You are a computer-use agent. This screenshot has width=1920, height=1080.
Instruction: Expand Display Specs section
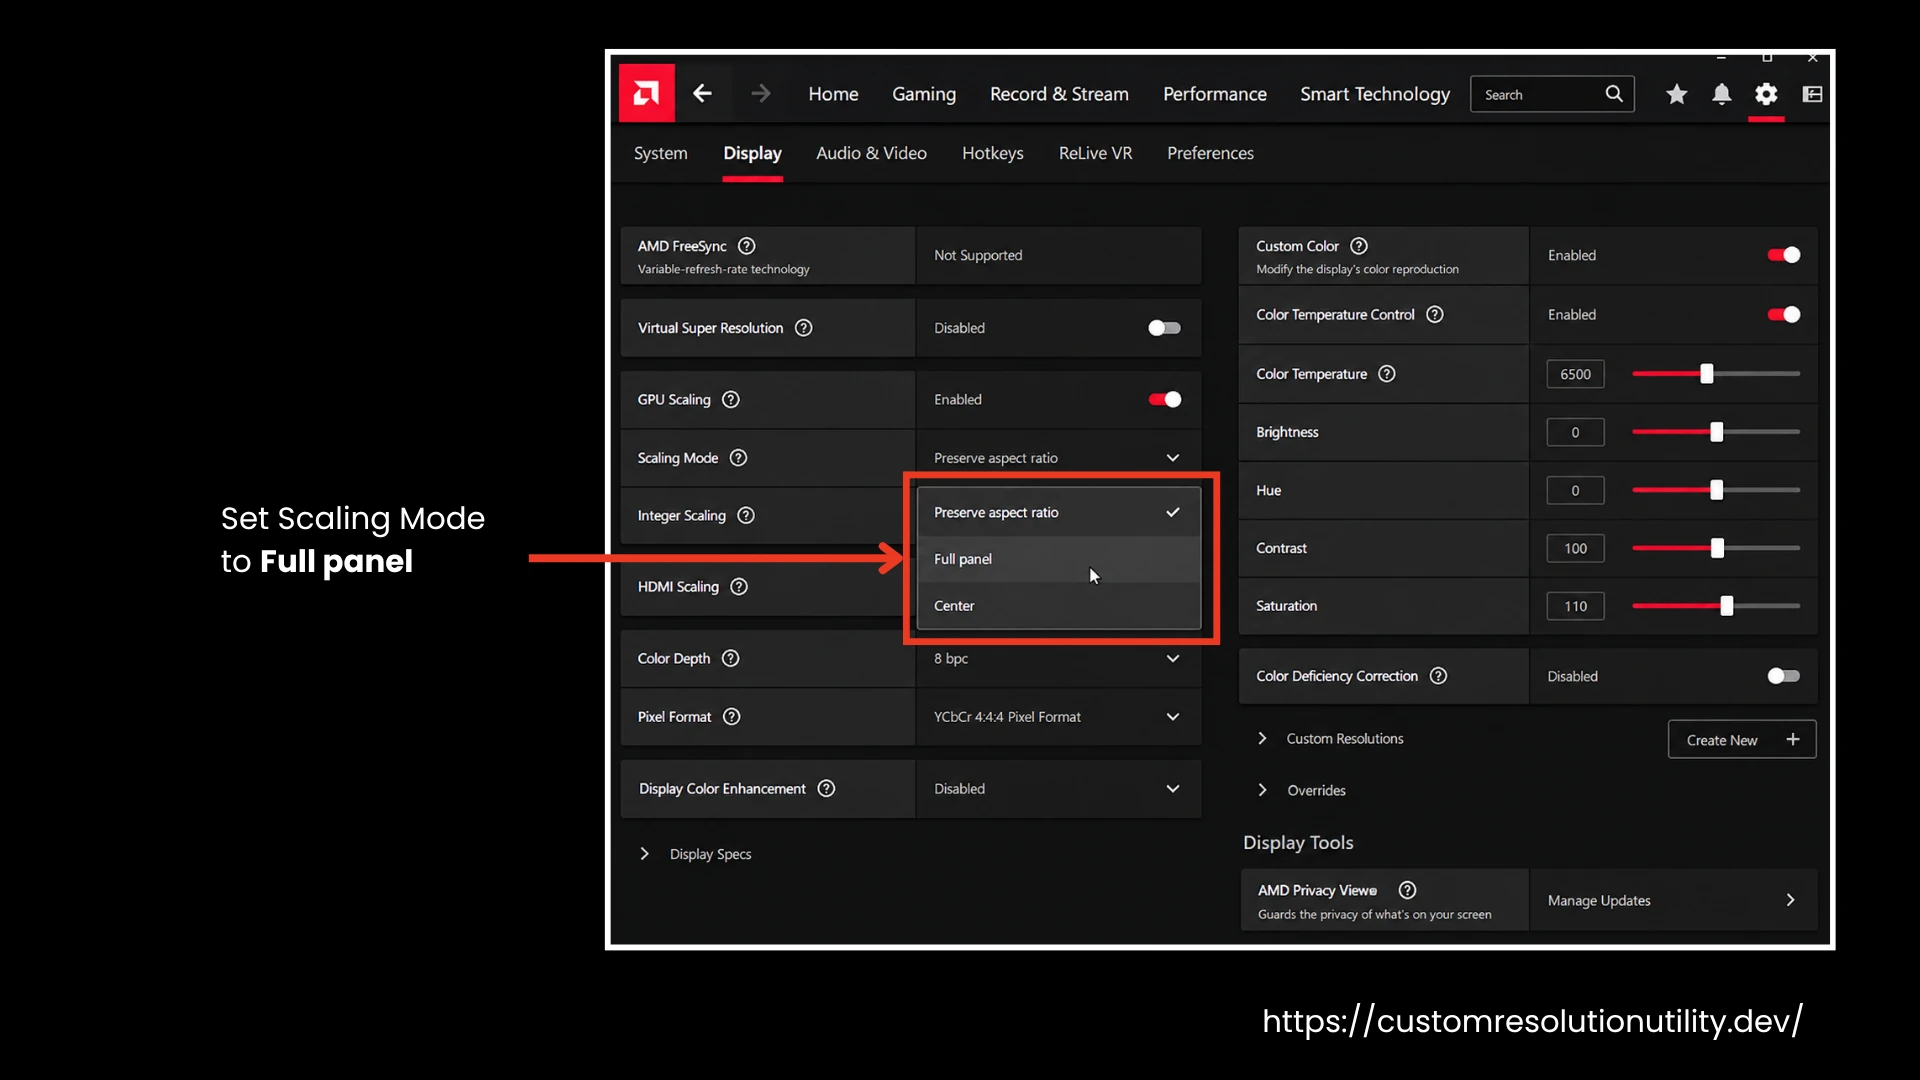[645, 854]
